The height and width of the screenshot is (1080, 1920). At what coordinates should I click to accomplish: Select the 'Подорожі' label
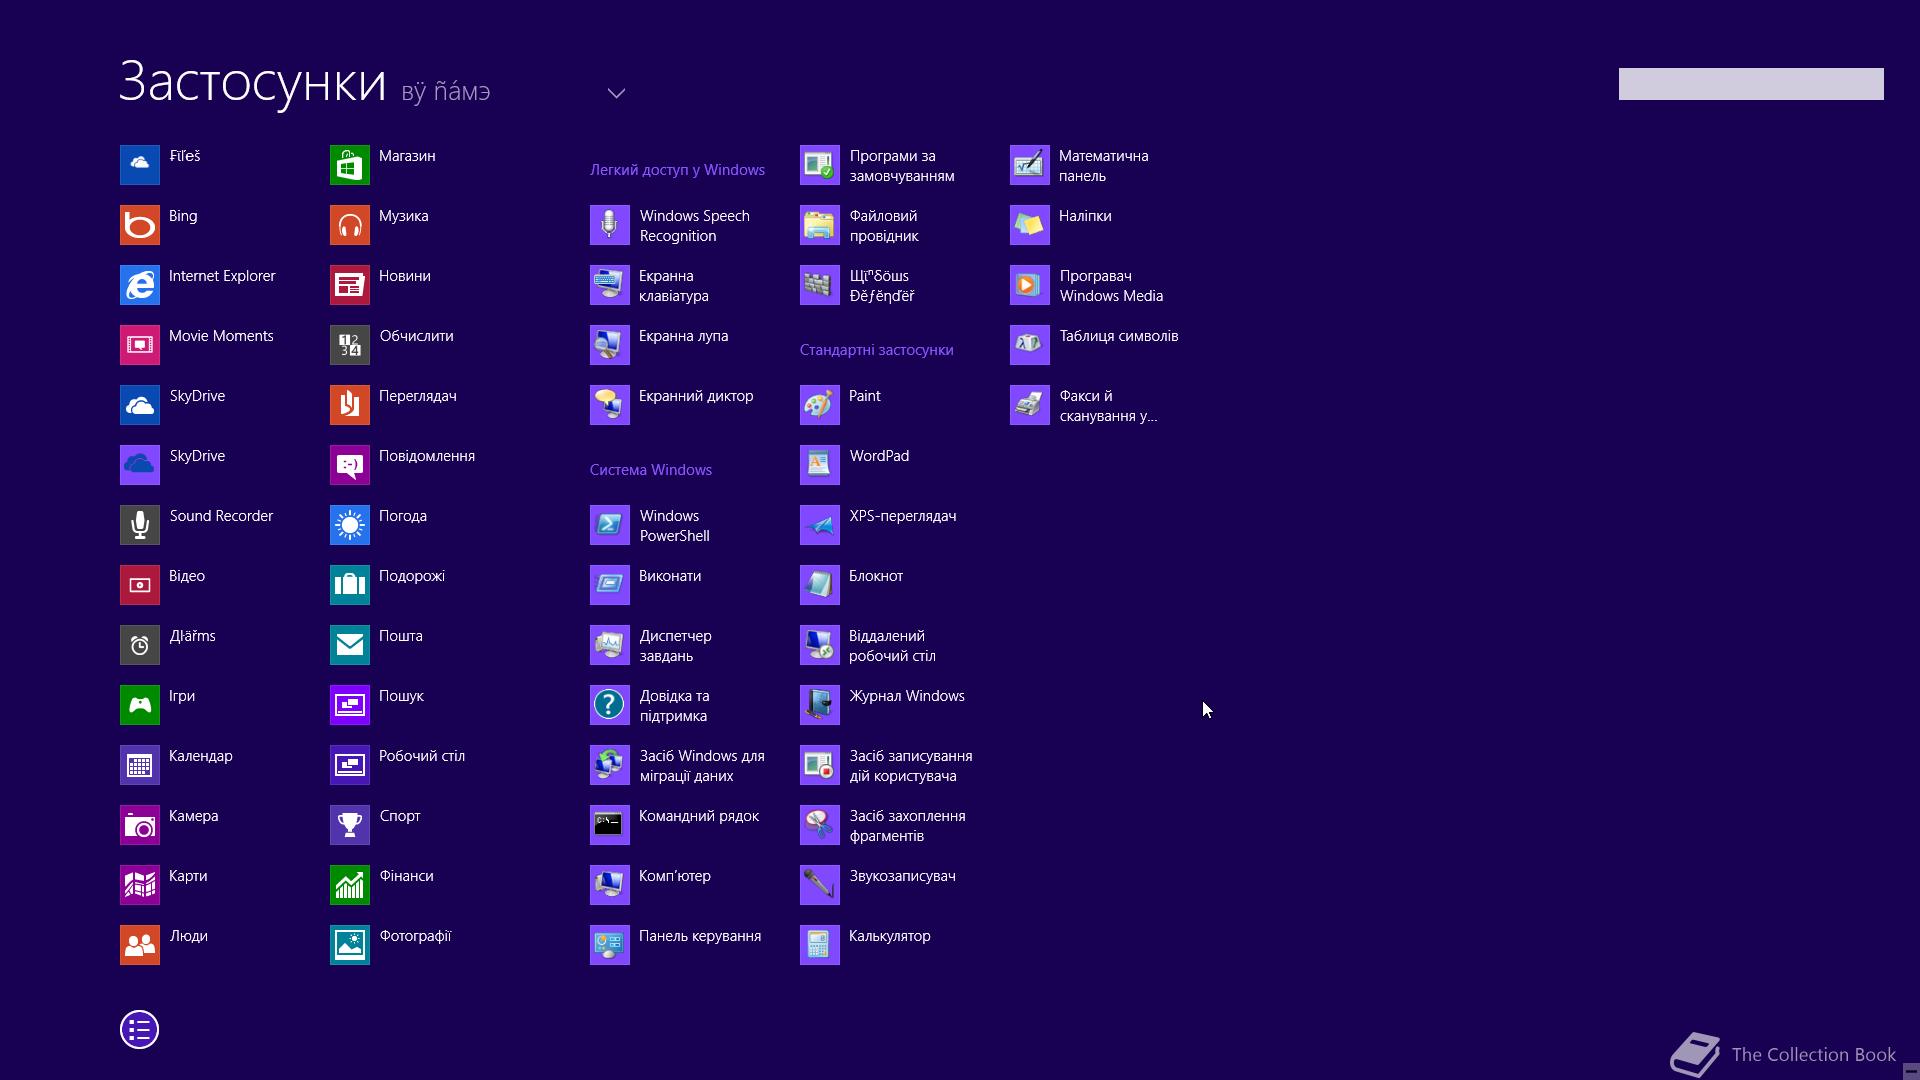pos(412,576)
